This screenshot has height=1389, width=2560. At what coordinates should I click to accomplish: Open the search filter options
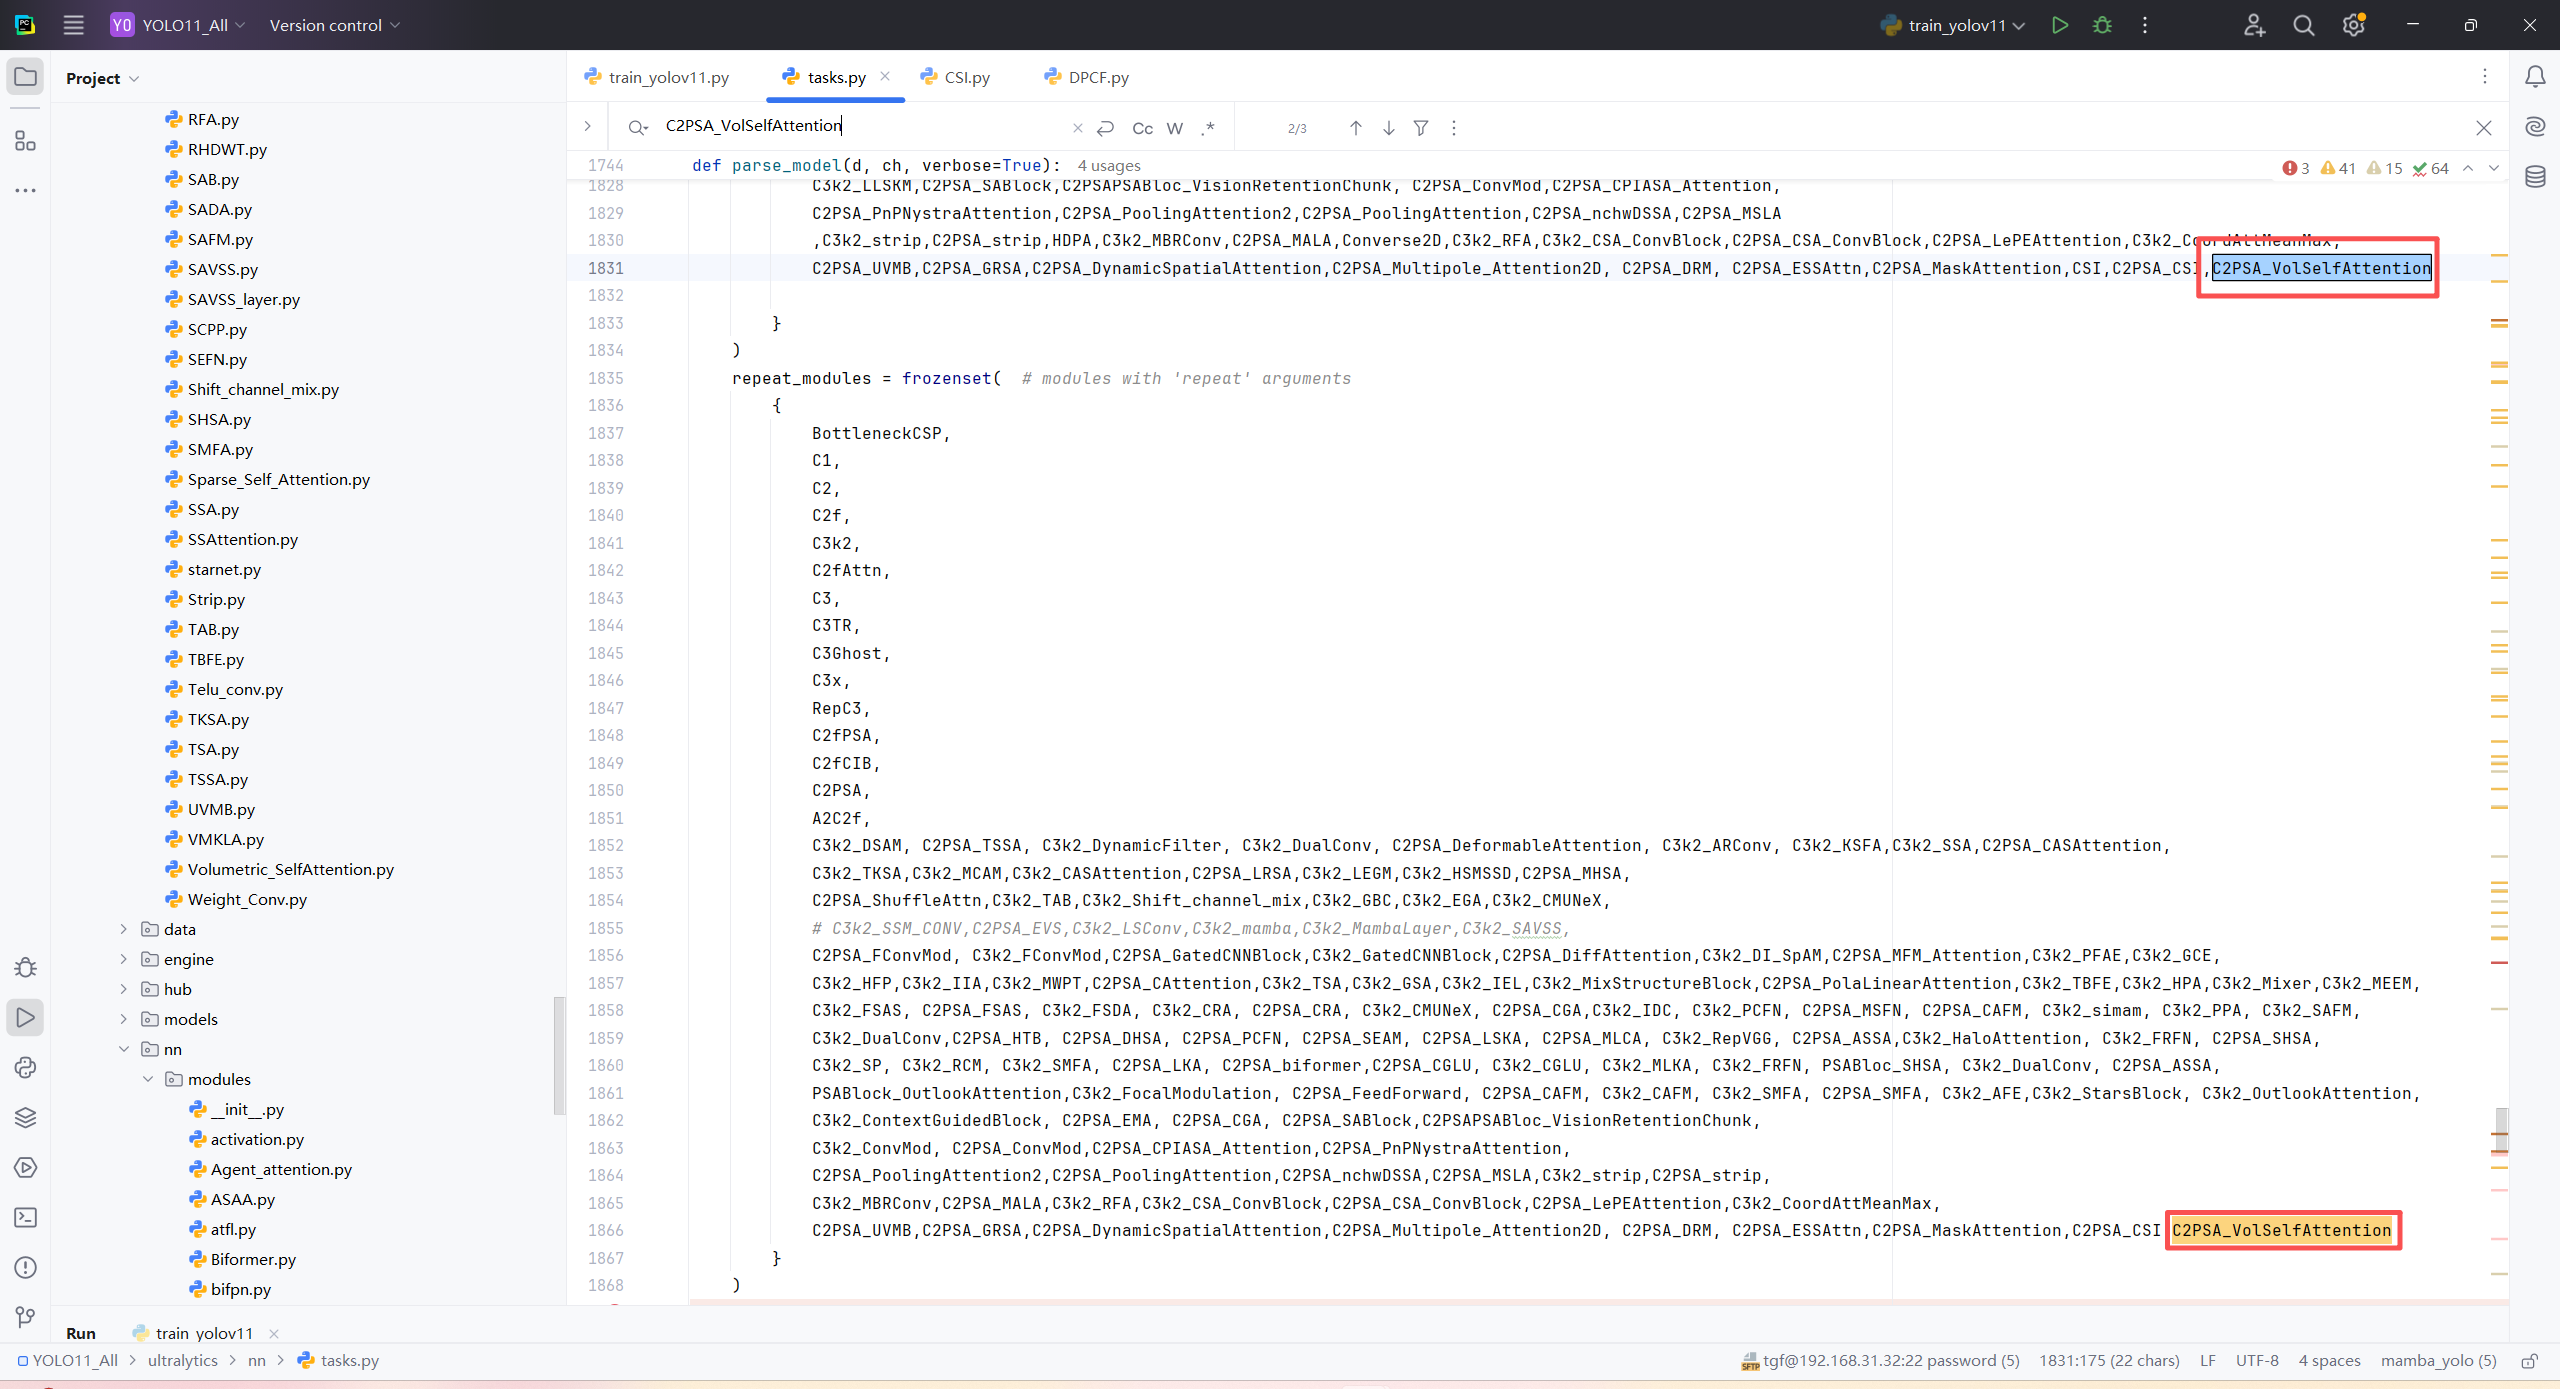(x=1420, y=128)
